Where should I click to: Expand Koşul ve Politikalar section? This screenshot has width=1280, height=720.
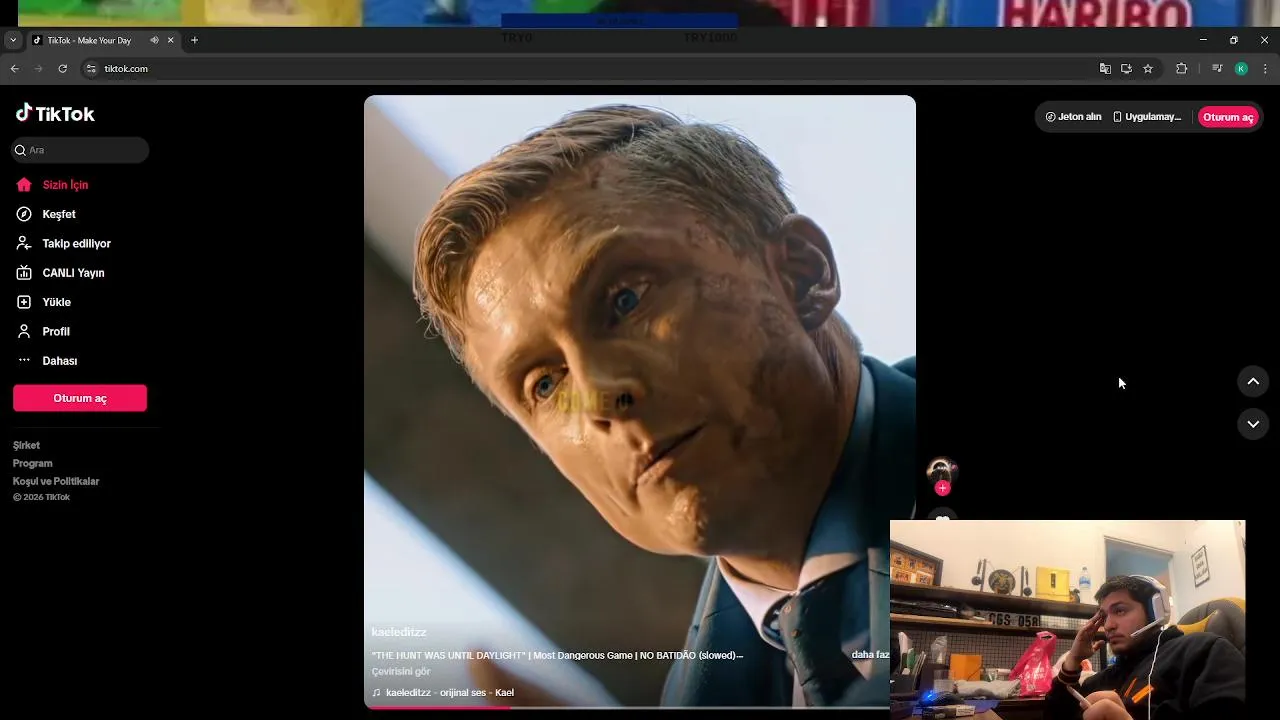[56, 481]
